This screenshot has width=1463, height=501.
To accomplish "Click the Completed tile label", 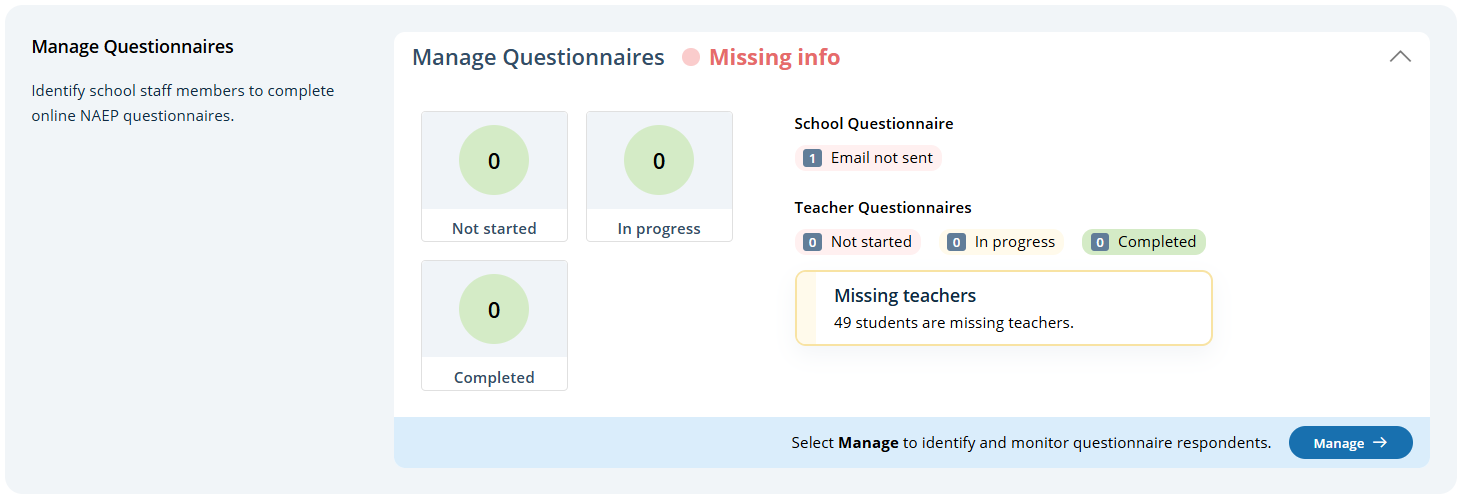I will (x=494, y=377).
